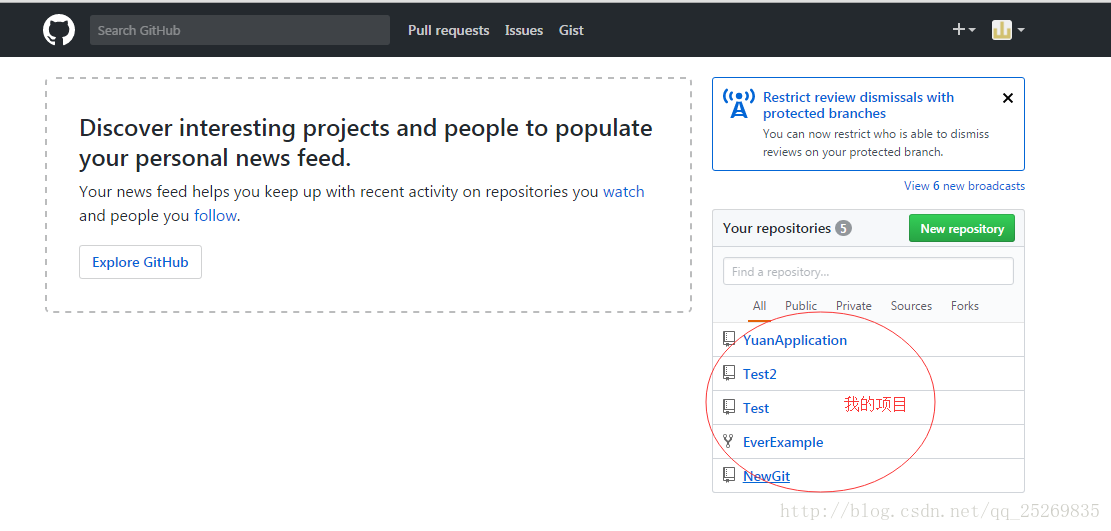Click the fork icon beside EverExample
The image size is (1111, 531).
pyautogui.click(x=729, y=441)
